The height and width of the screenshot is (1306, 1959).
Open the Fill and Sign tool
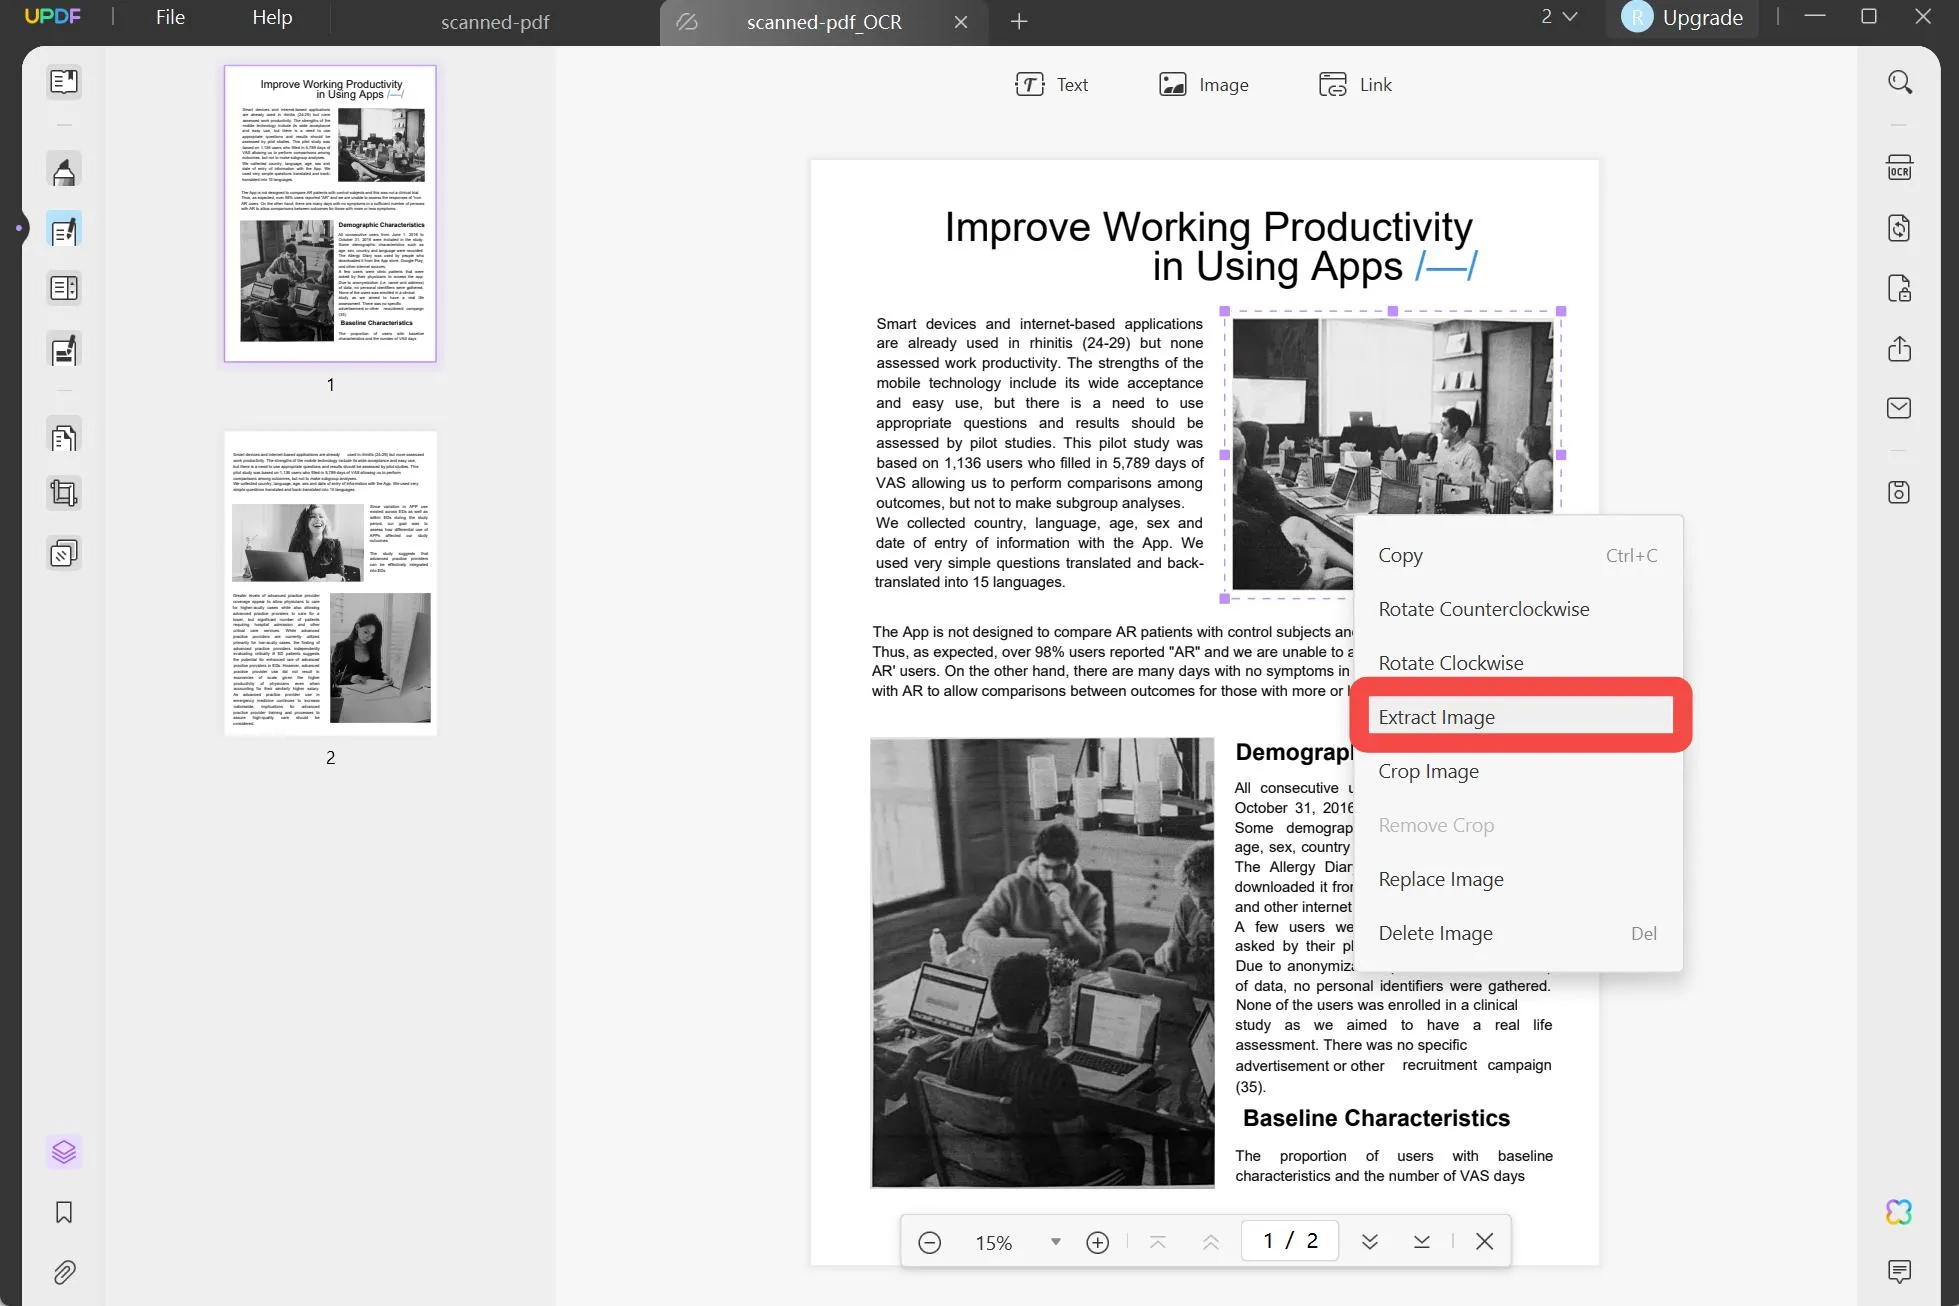[x=64, y=350]
